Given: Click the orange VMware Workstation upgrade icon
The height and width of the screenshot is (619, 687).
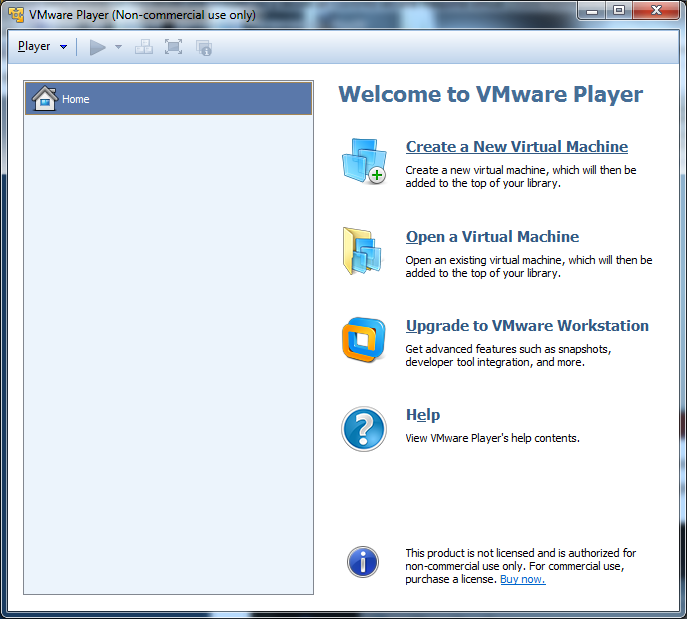Looking at the screenshot, I should (x=363, y=340).
